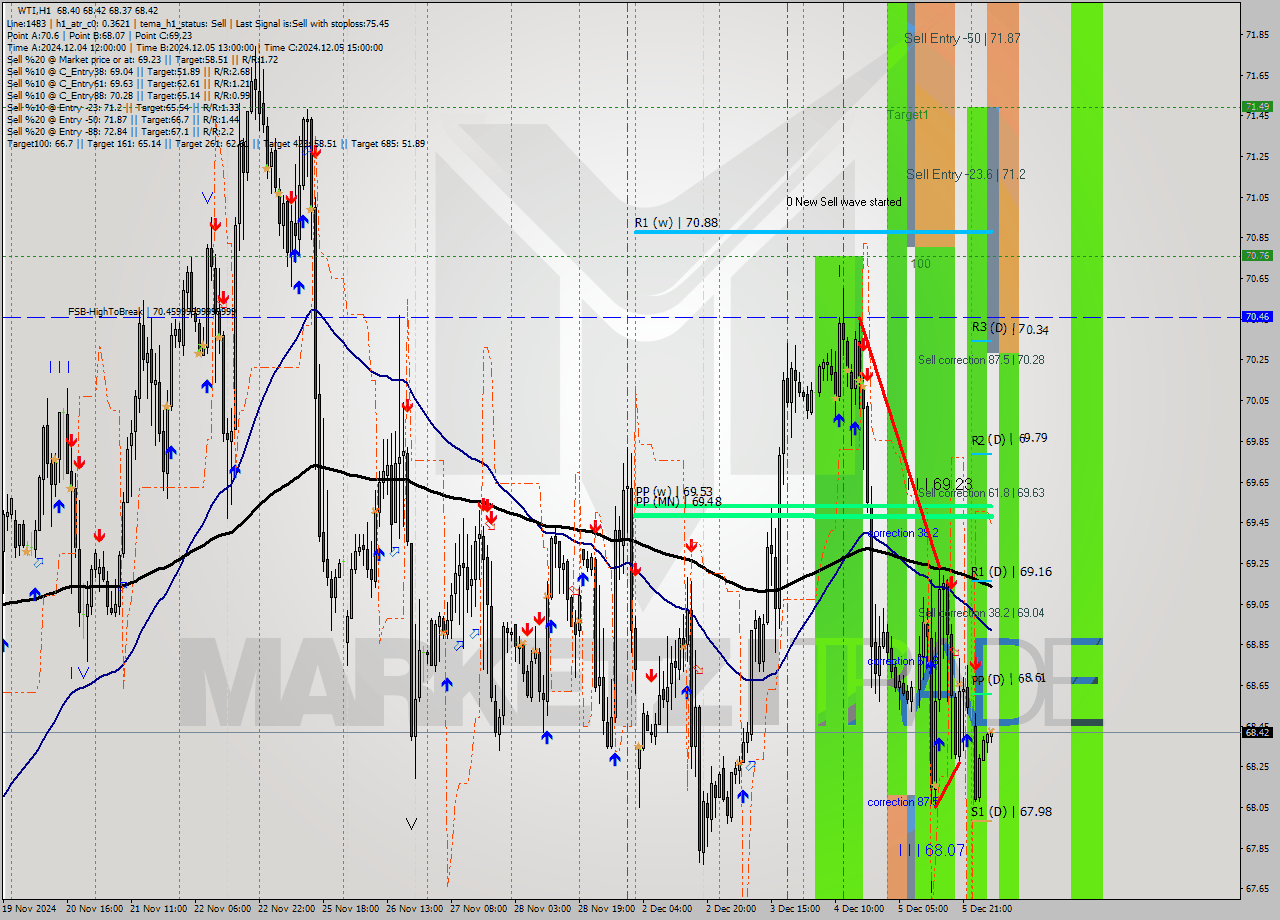
Task: Click the 'Target1' label in the green zone
Action: [907, 115]
